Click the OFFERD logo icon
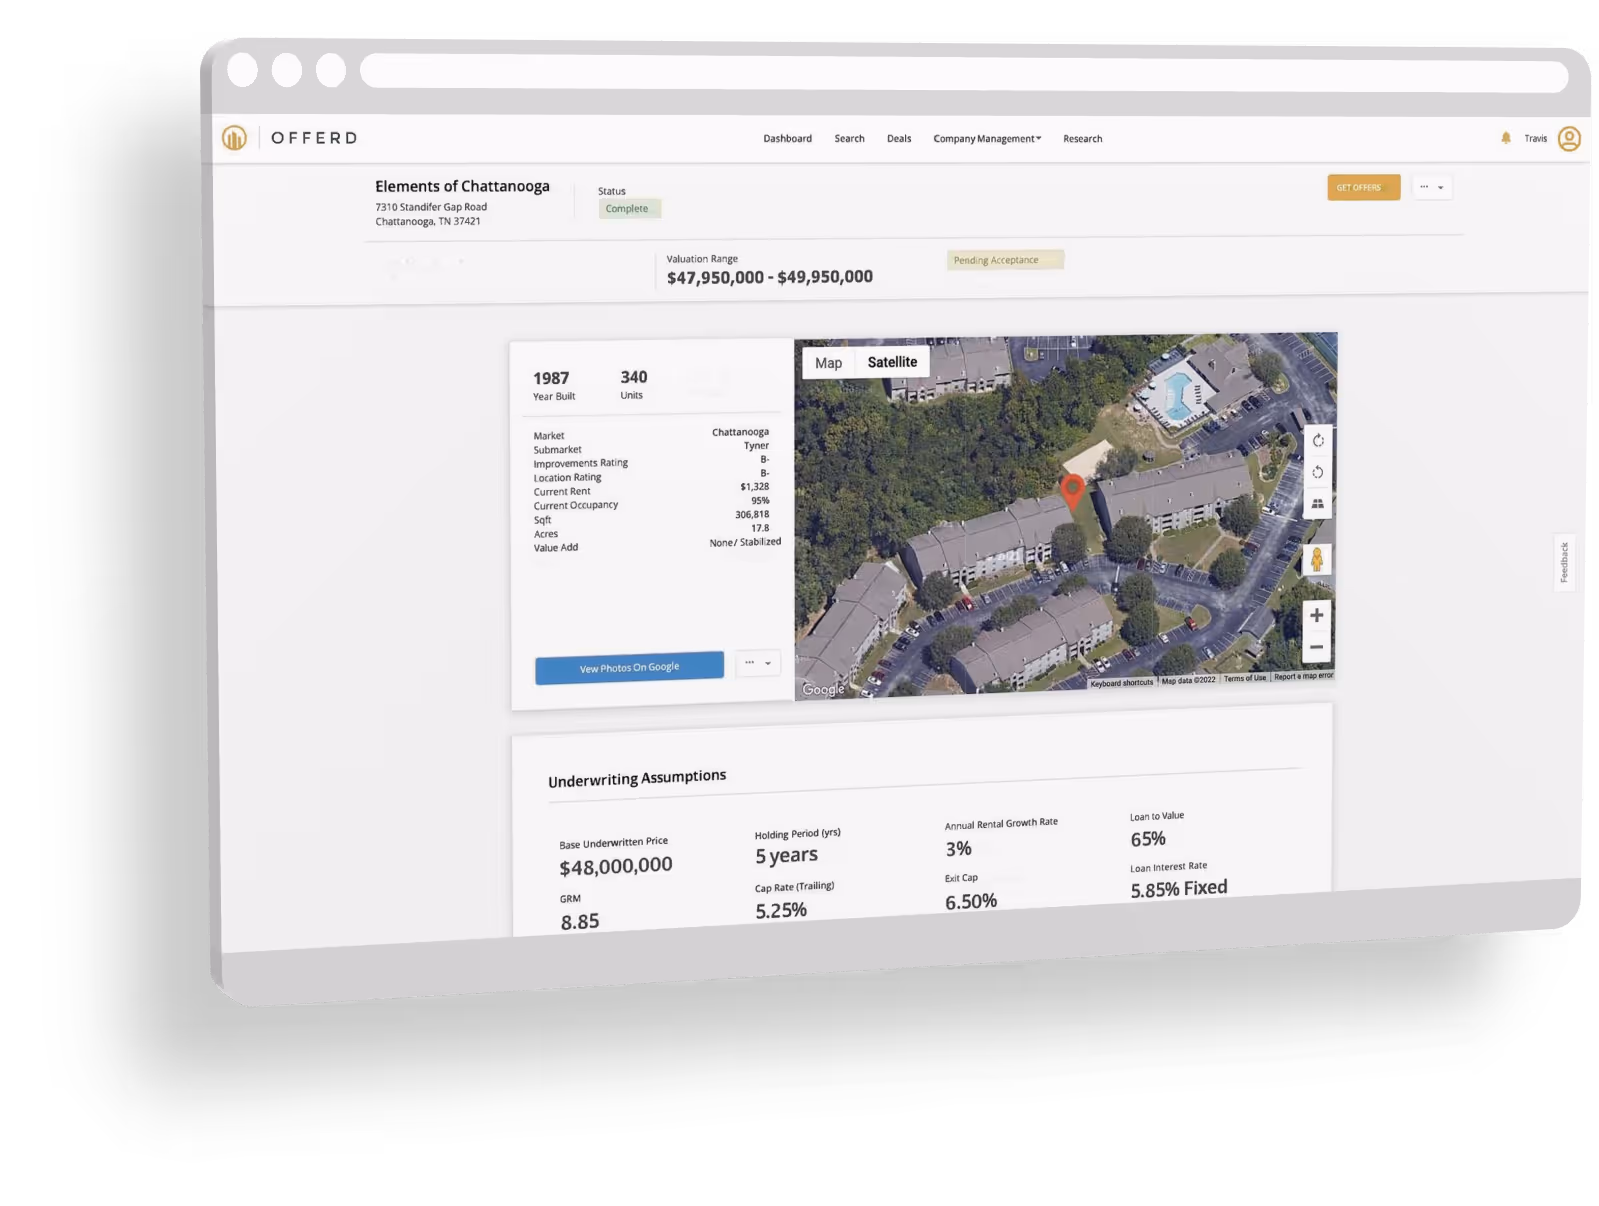This screenshot has height=1206, width=1599. 234,138
